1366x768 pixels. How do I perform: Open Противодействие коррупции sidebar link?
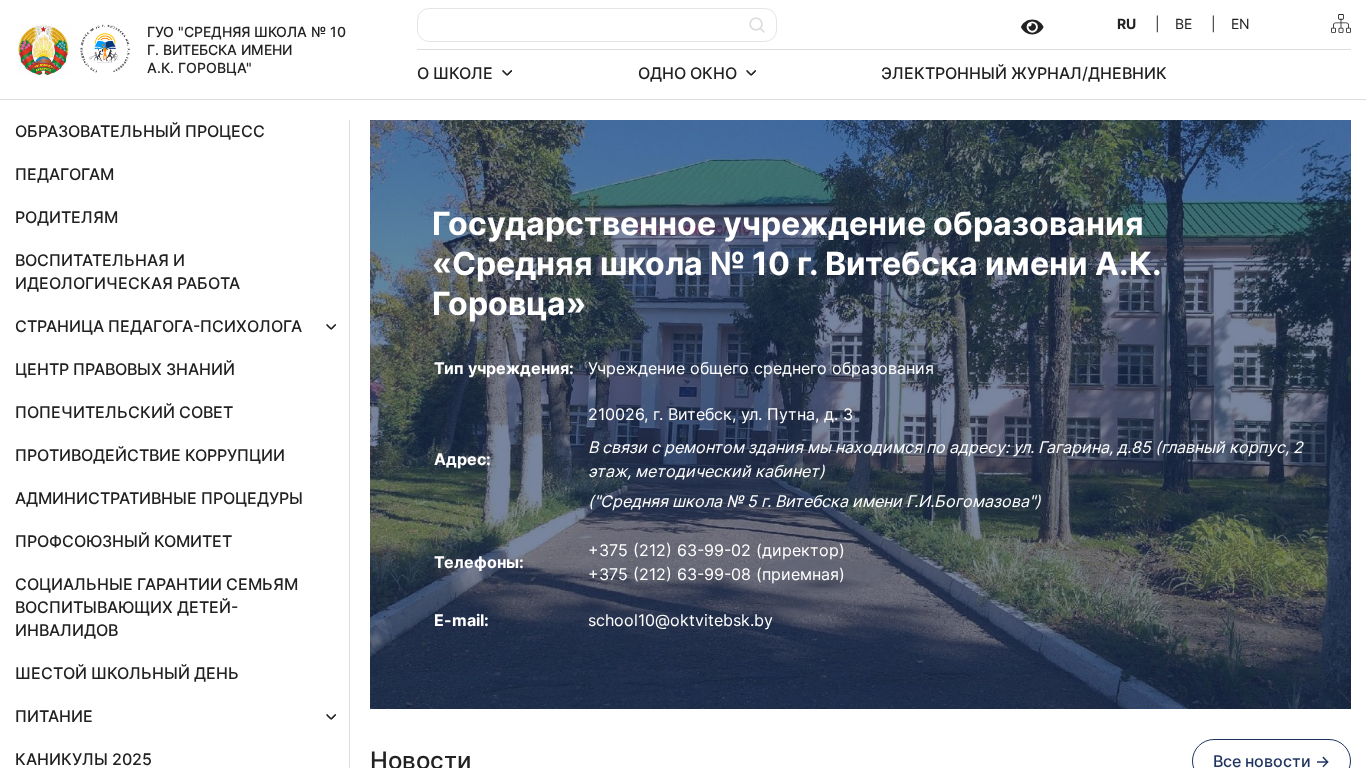tap(150, 455)
